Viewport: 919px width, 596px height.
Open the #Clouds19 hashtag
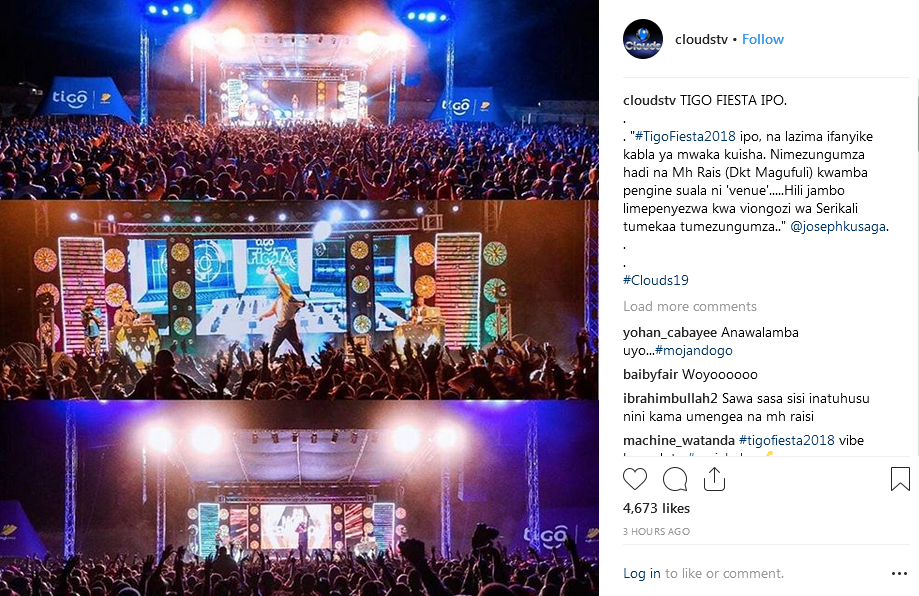click(x=655, y=281)
